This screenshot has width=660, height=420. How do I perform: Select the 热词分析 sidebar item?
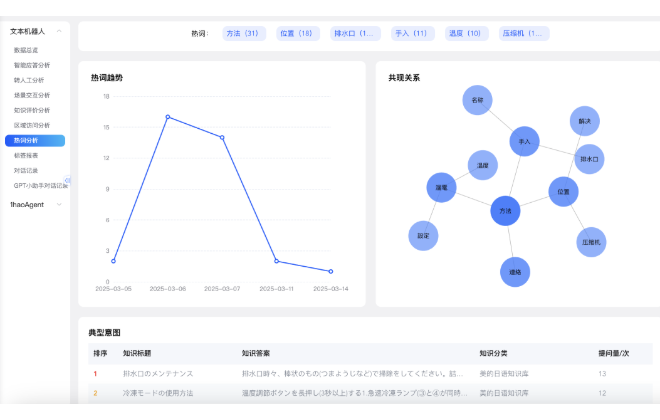coord(27,141)
